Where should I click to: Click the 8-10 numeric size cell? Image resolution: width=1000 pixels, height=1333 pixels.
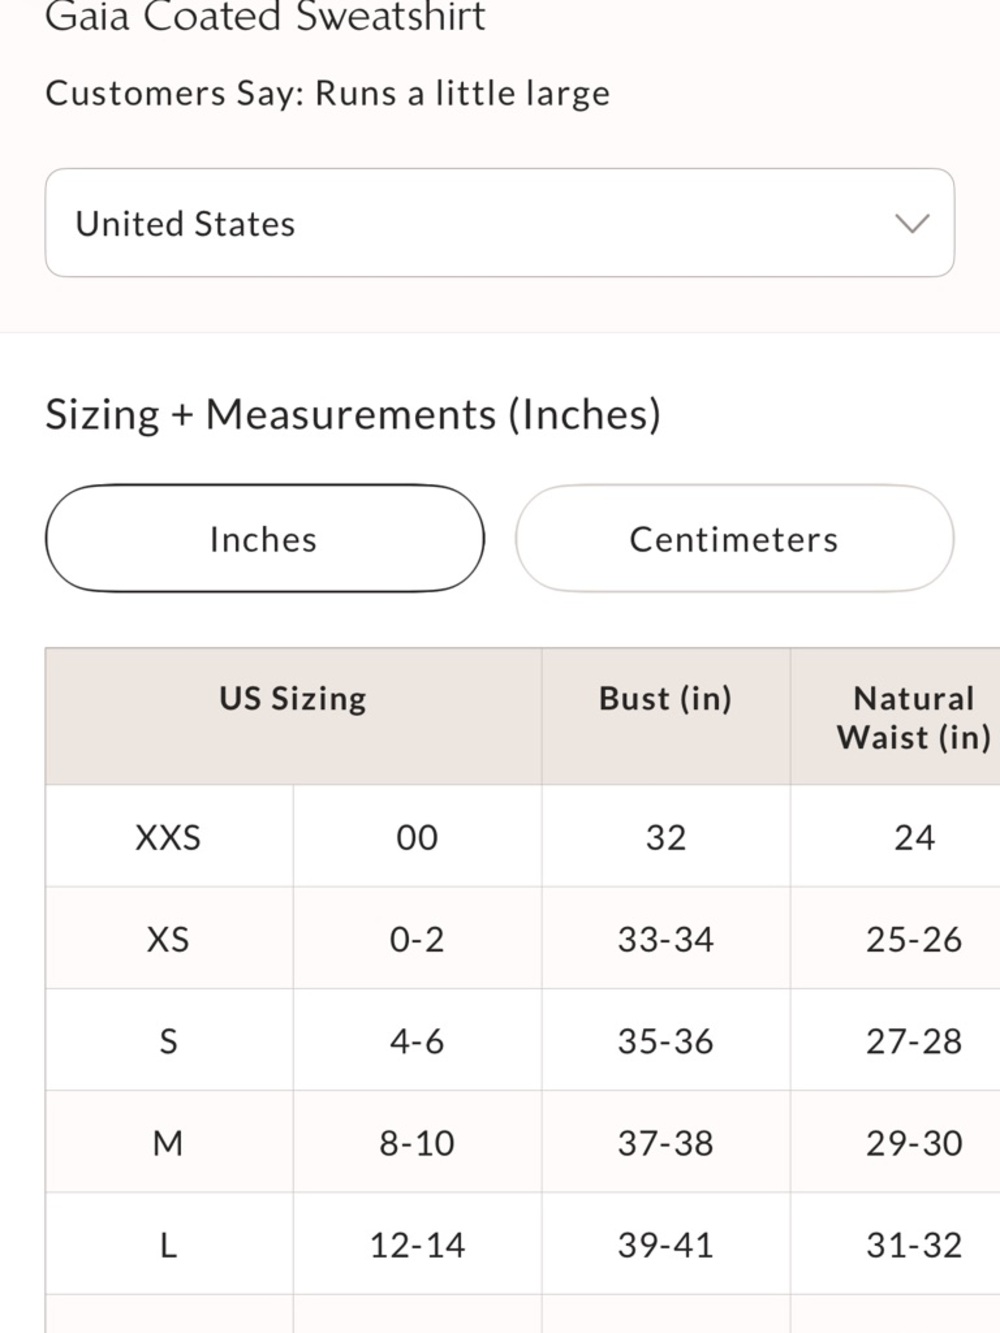coord(417,1143)
